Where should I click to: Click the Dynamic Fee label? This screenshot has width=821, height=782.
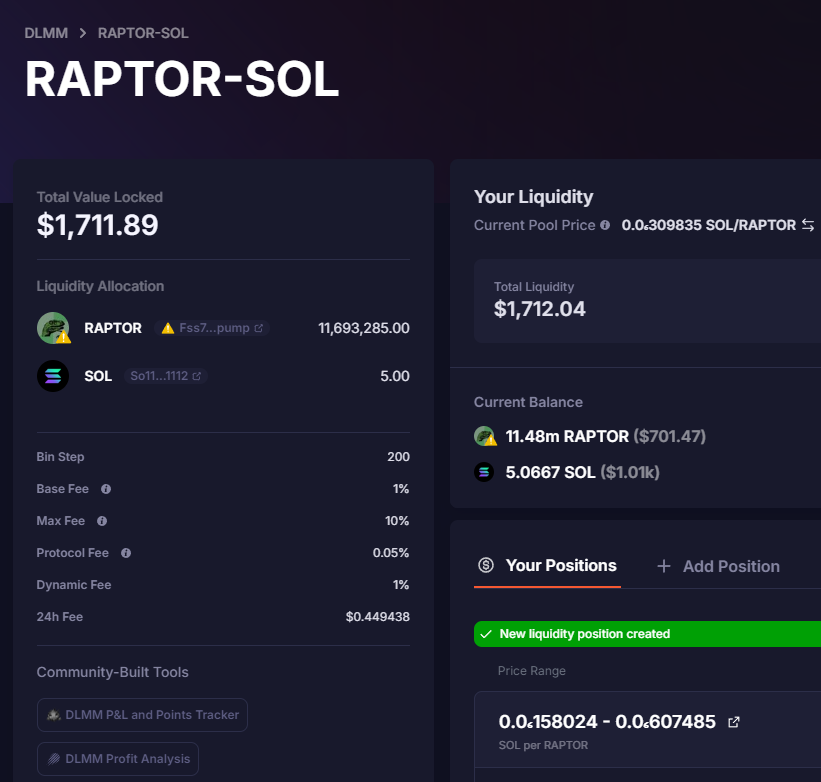click(74, 585)
